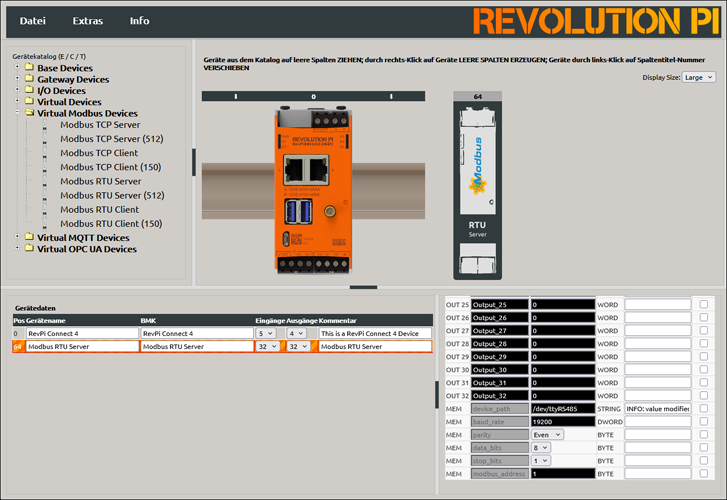Select position 64 row cell
Viewport: 727px width, 500px height.
coord(18,346)
